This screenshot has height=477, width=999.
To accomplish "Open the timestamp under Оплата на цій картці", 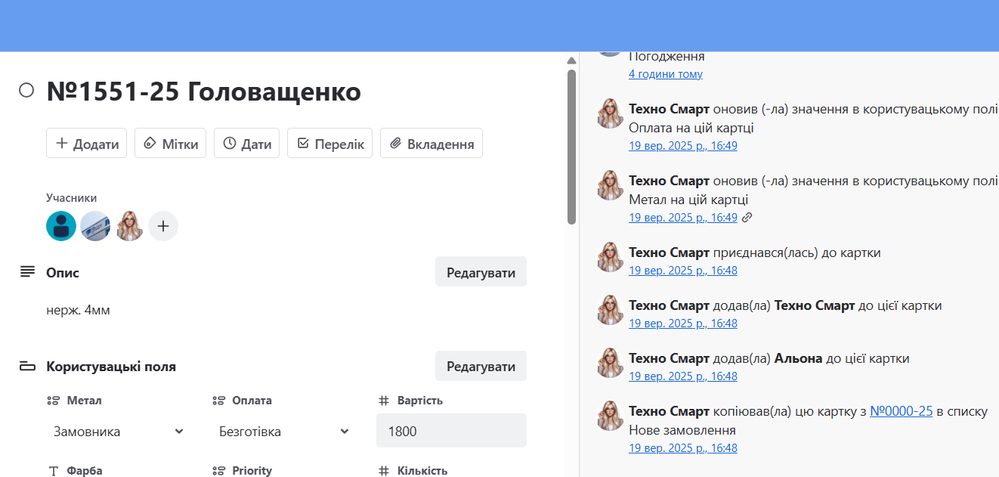I will point(683,146).
